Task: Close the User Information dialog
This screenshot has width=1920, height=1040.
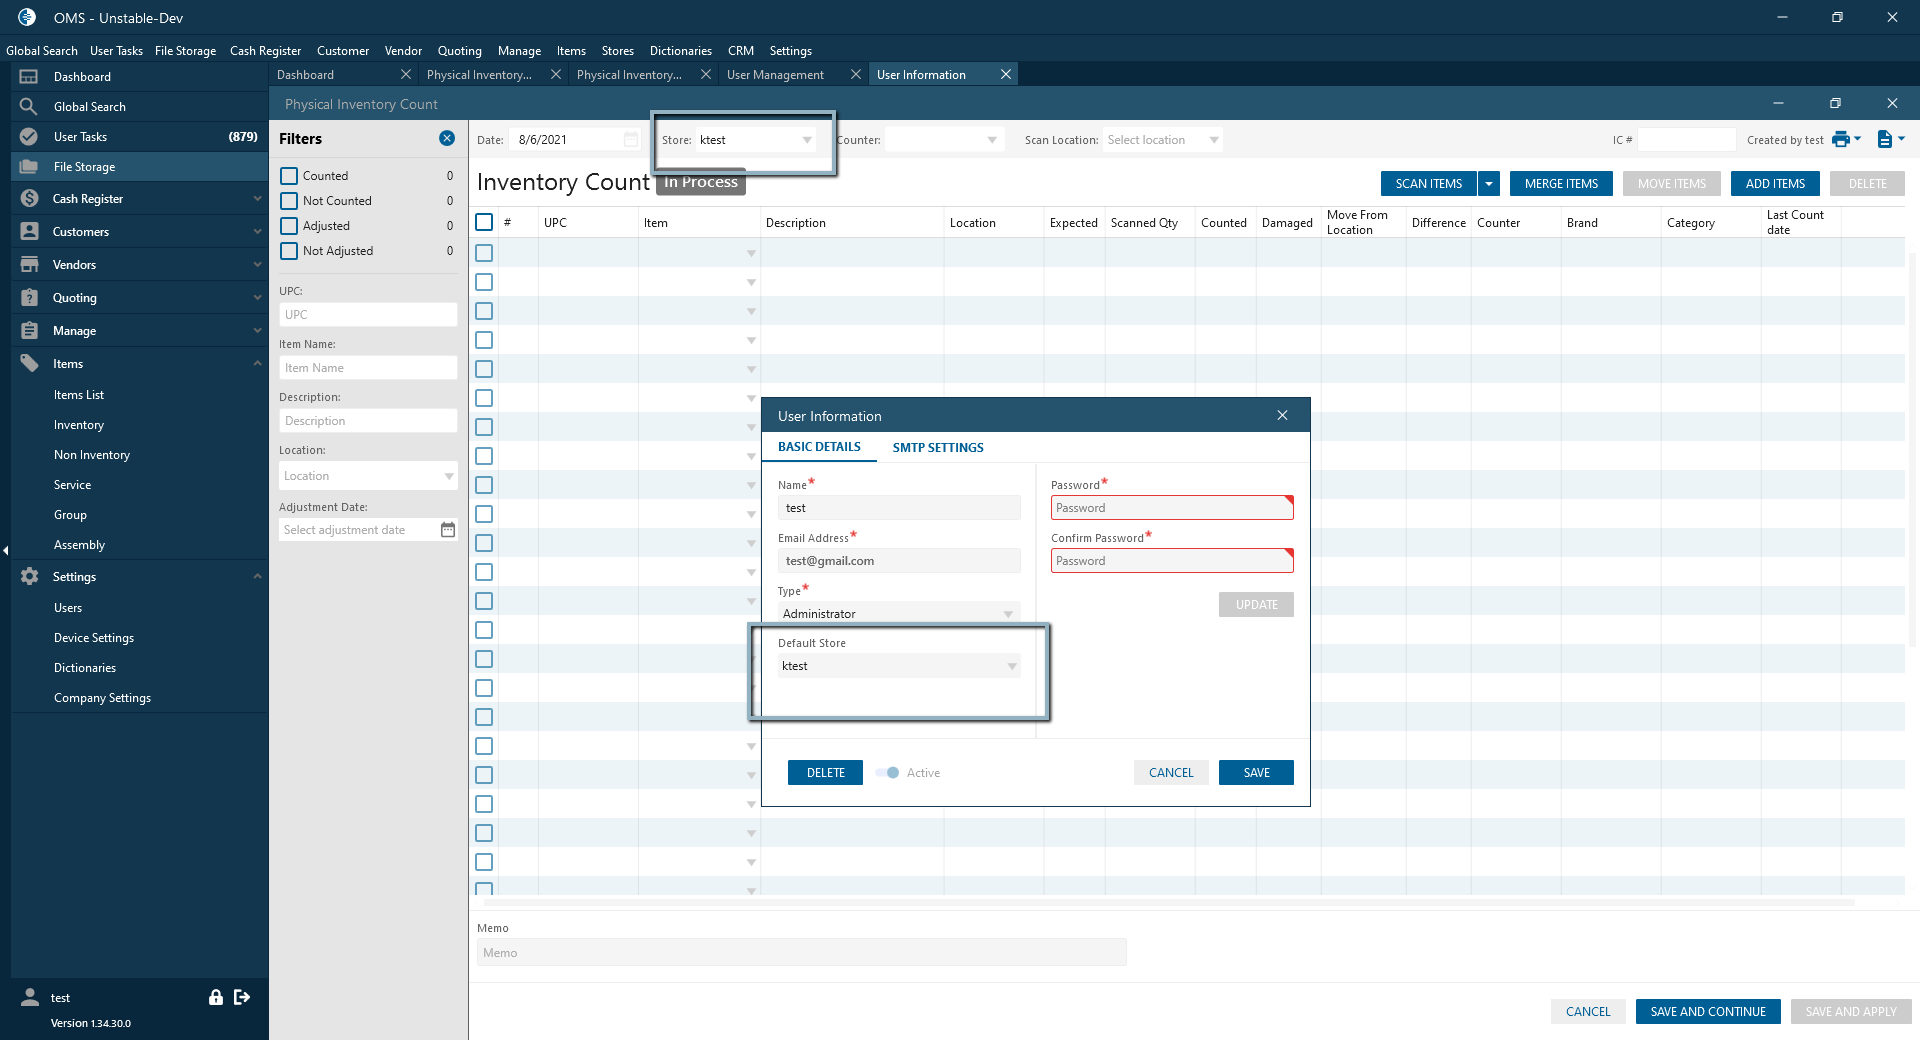Action: (1282, 416)
